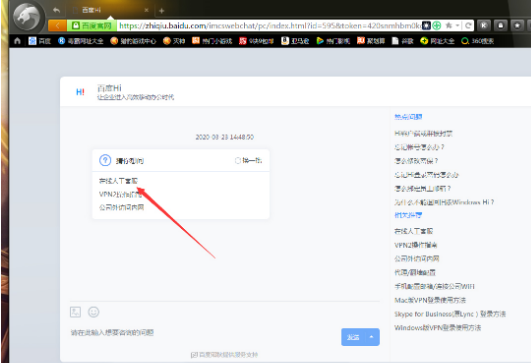Click the insert image icon above input
Screen dimensions: 531x363
[75, 312]
